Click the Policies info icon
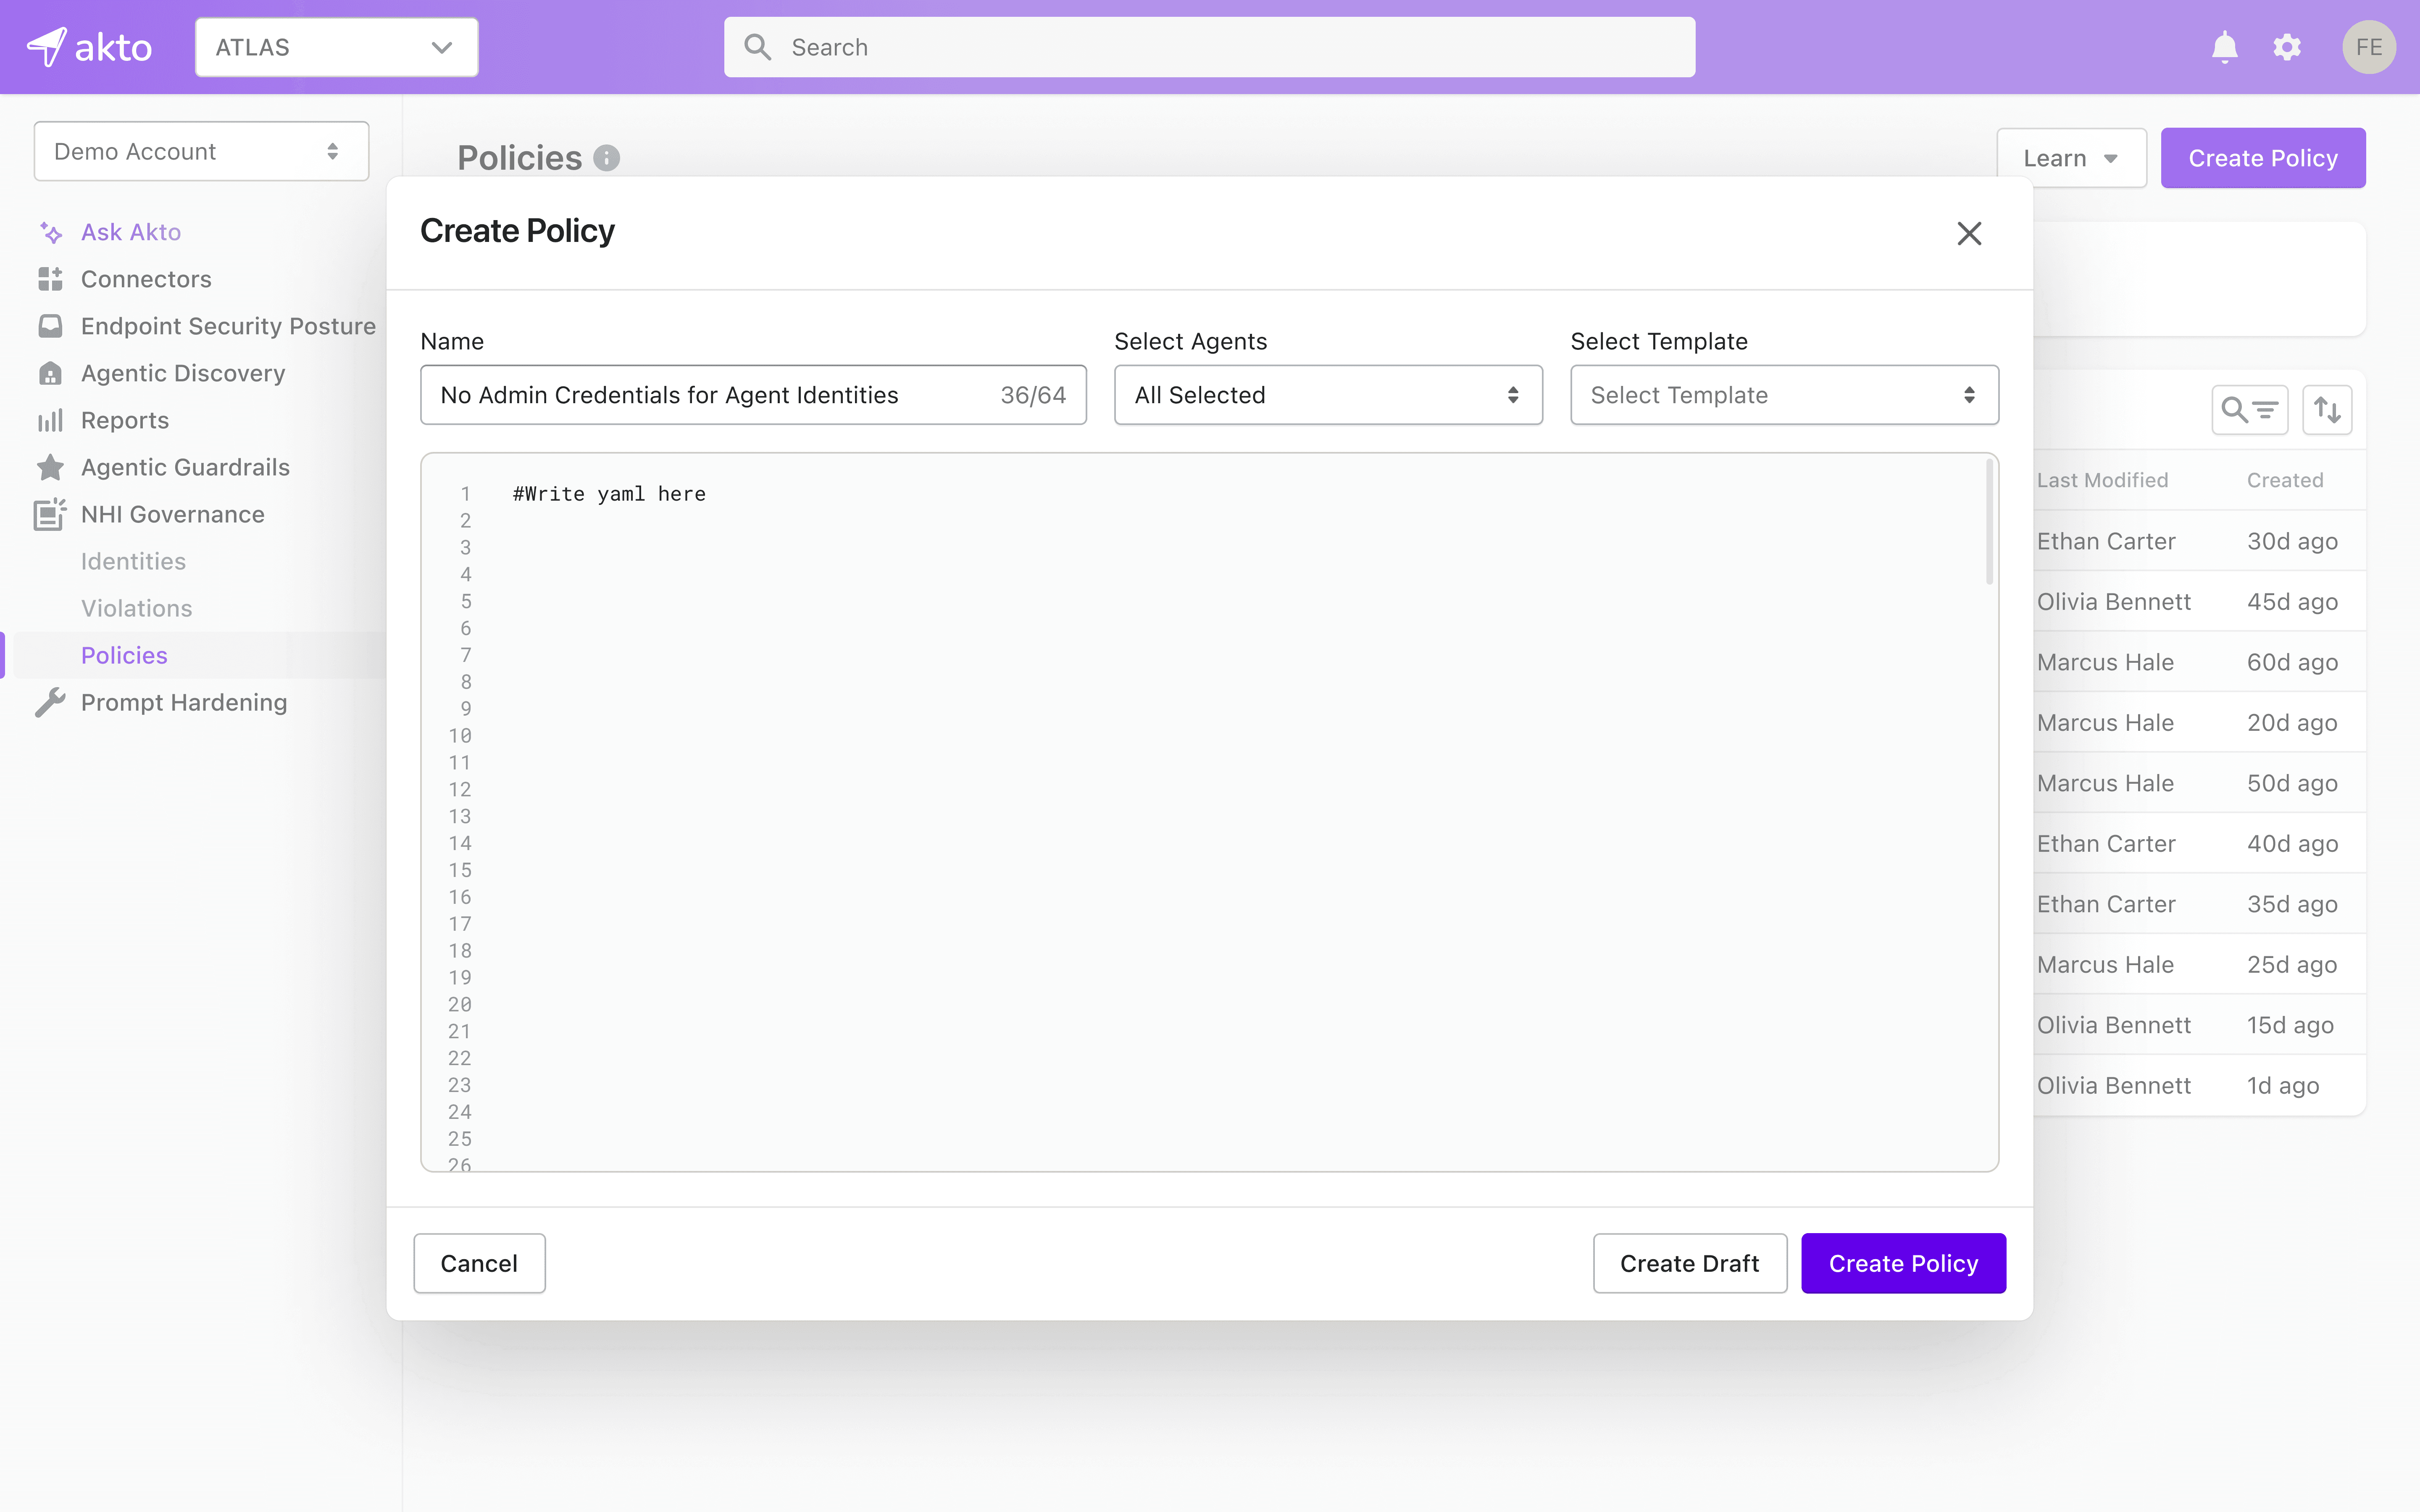The height and width of the screenshot is (1512, 2420). coord(606,158)
